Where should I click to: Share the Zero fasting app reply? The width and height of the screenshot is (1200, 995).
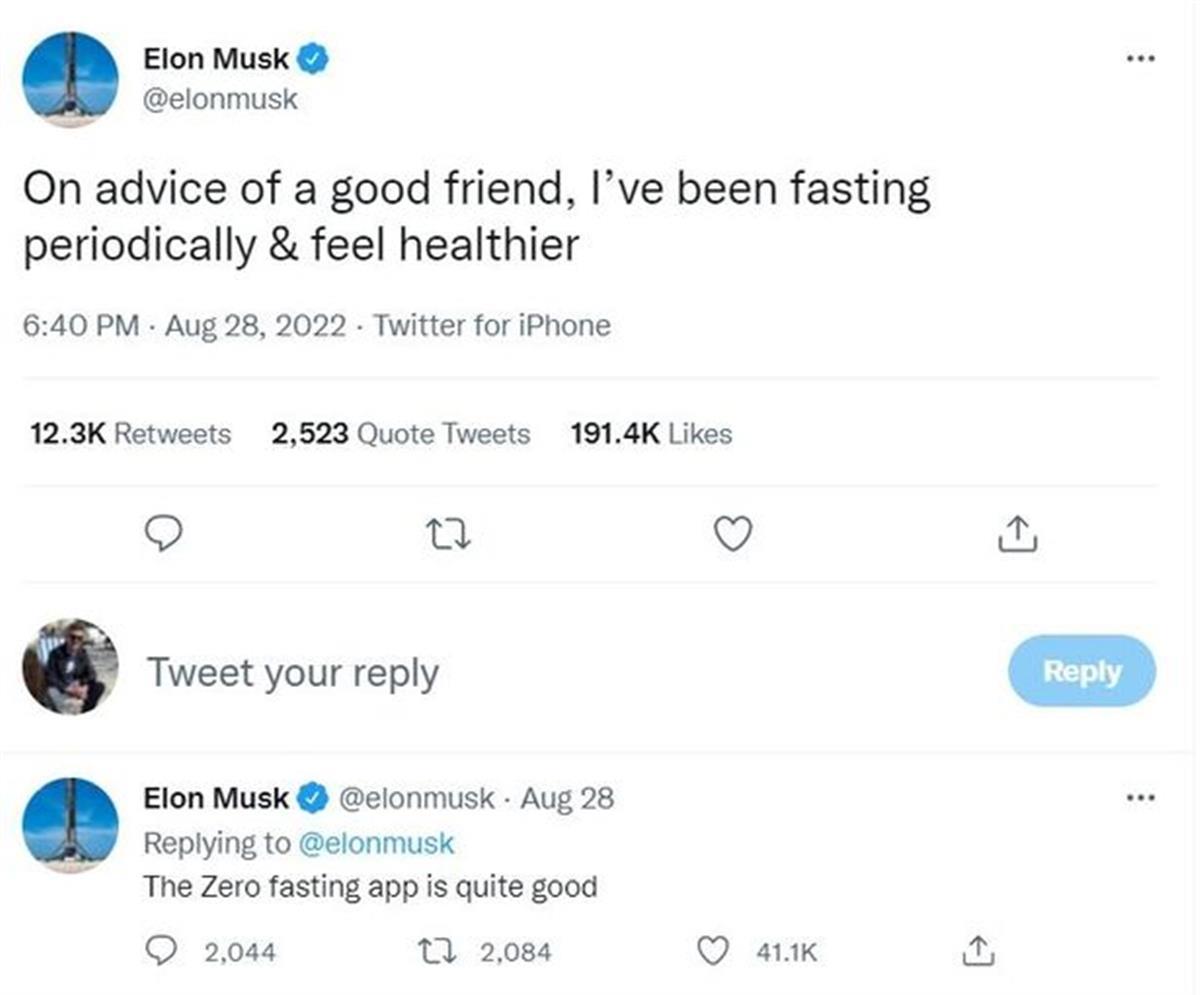point(977,952)
